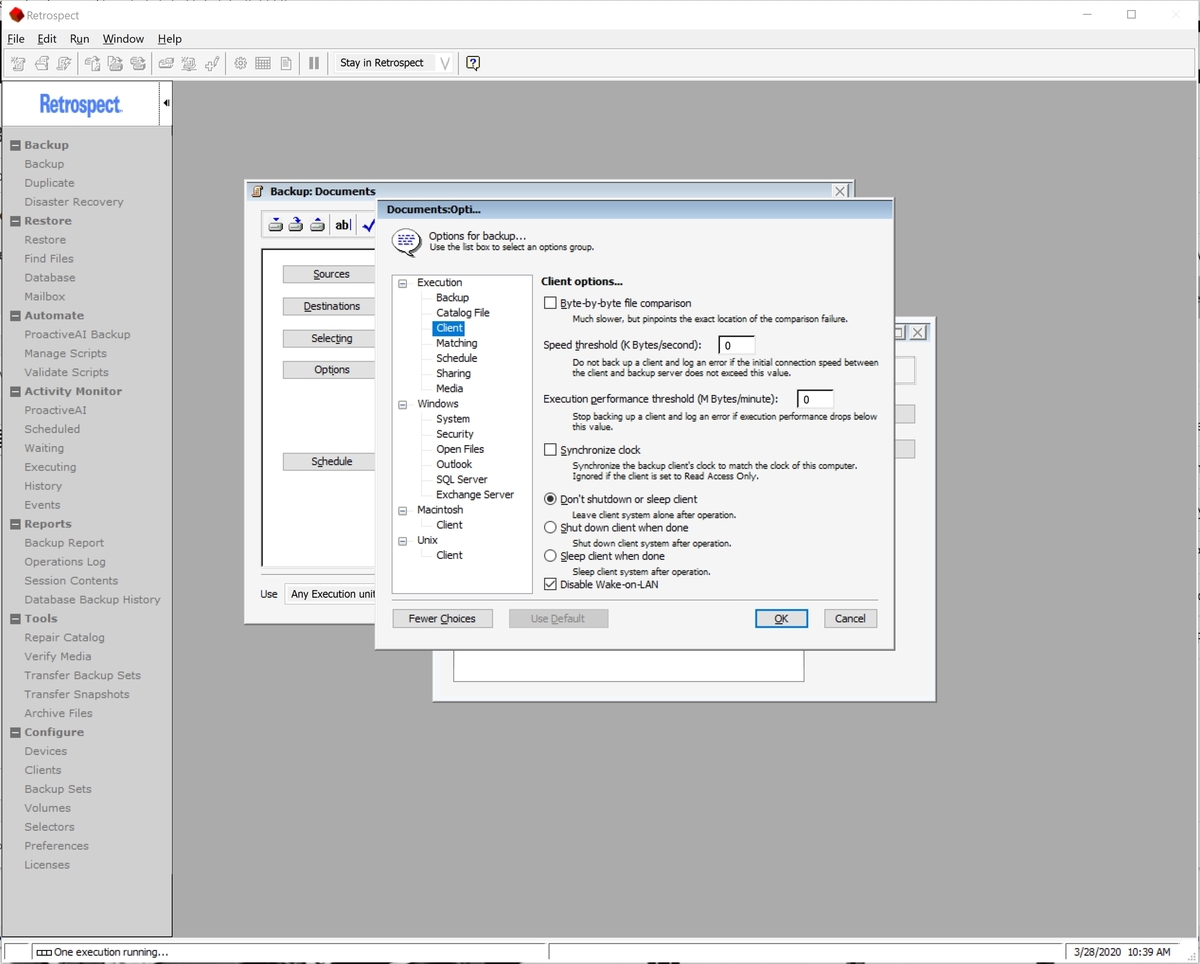
Task: Select Media in the options tree
Action: coord(449,388)
